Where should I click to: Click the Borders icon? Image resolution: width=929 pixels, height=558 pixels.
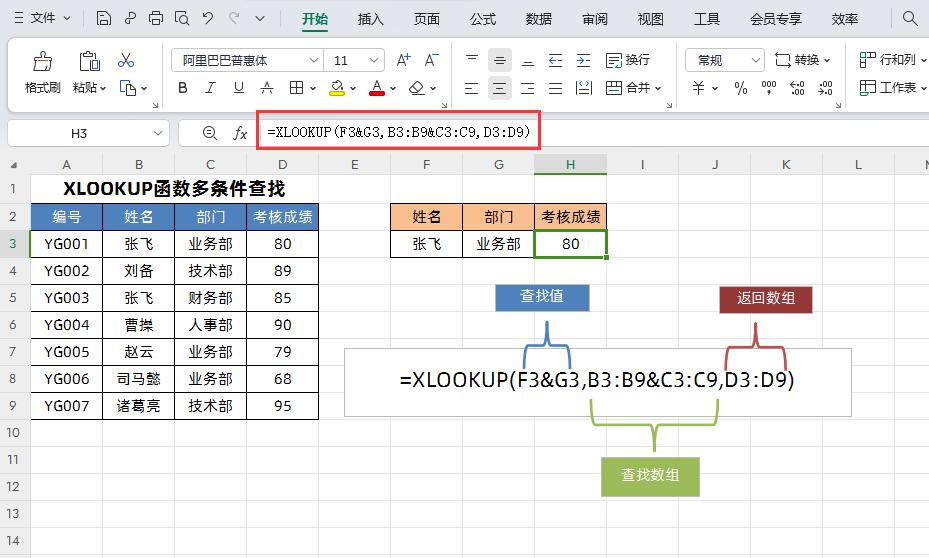296,88
